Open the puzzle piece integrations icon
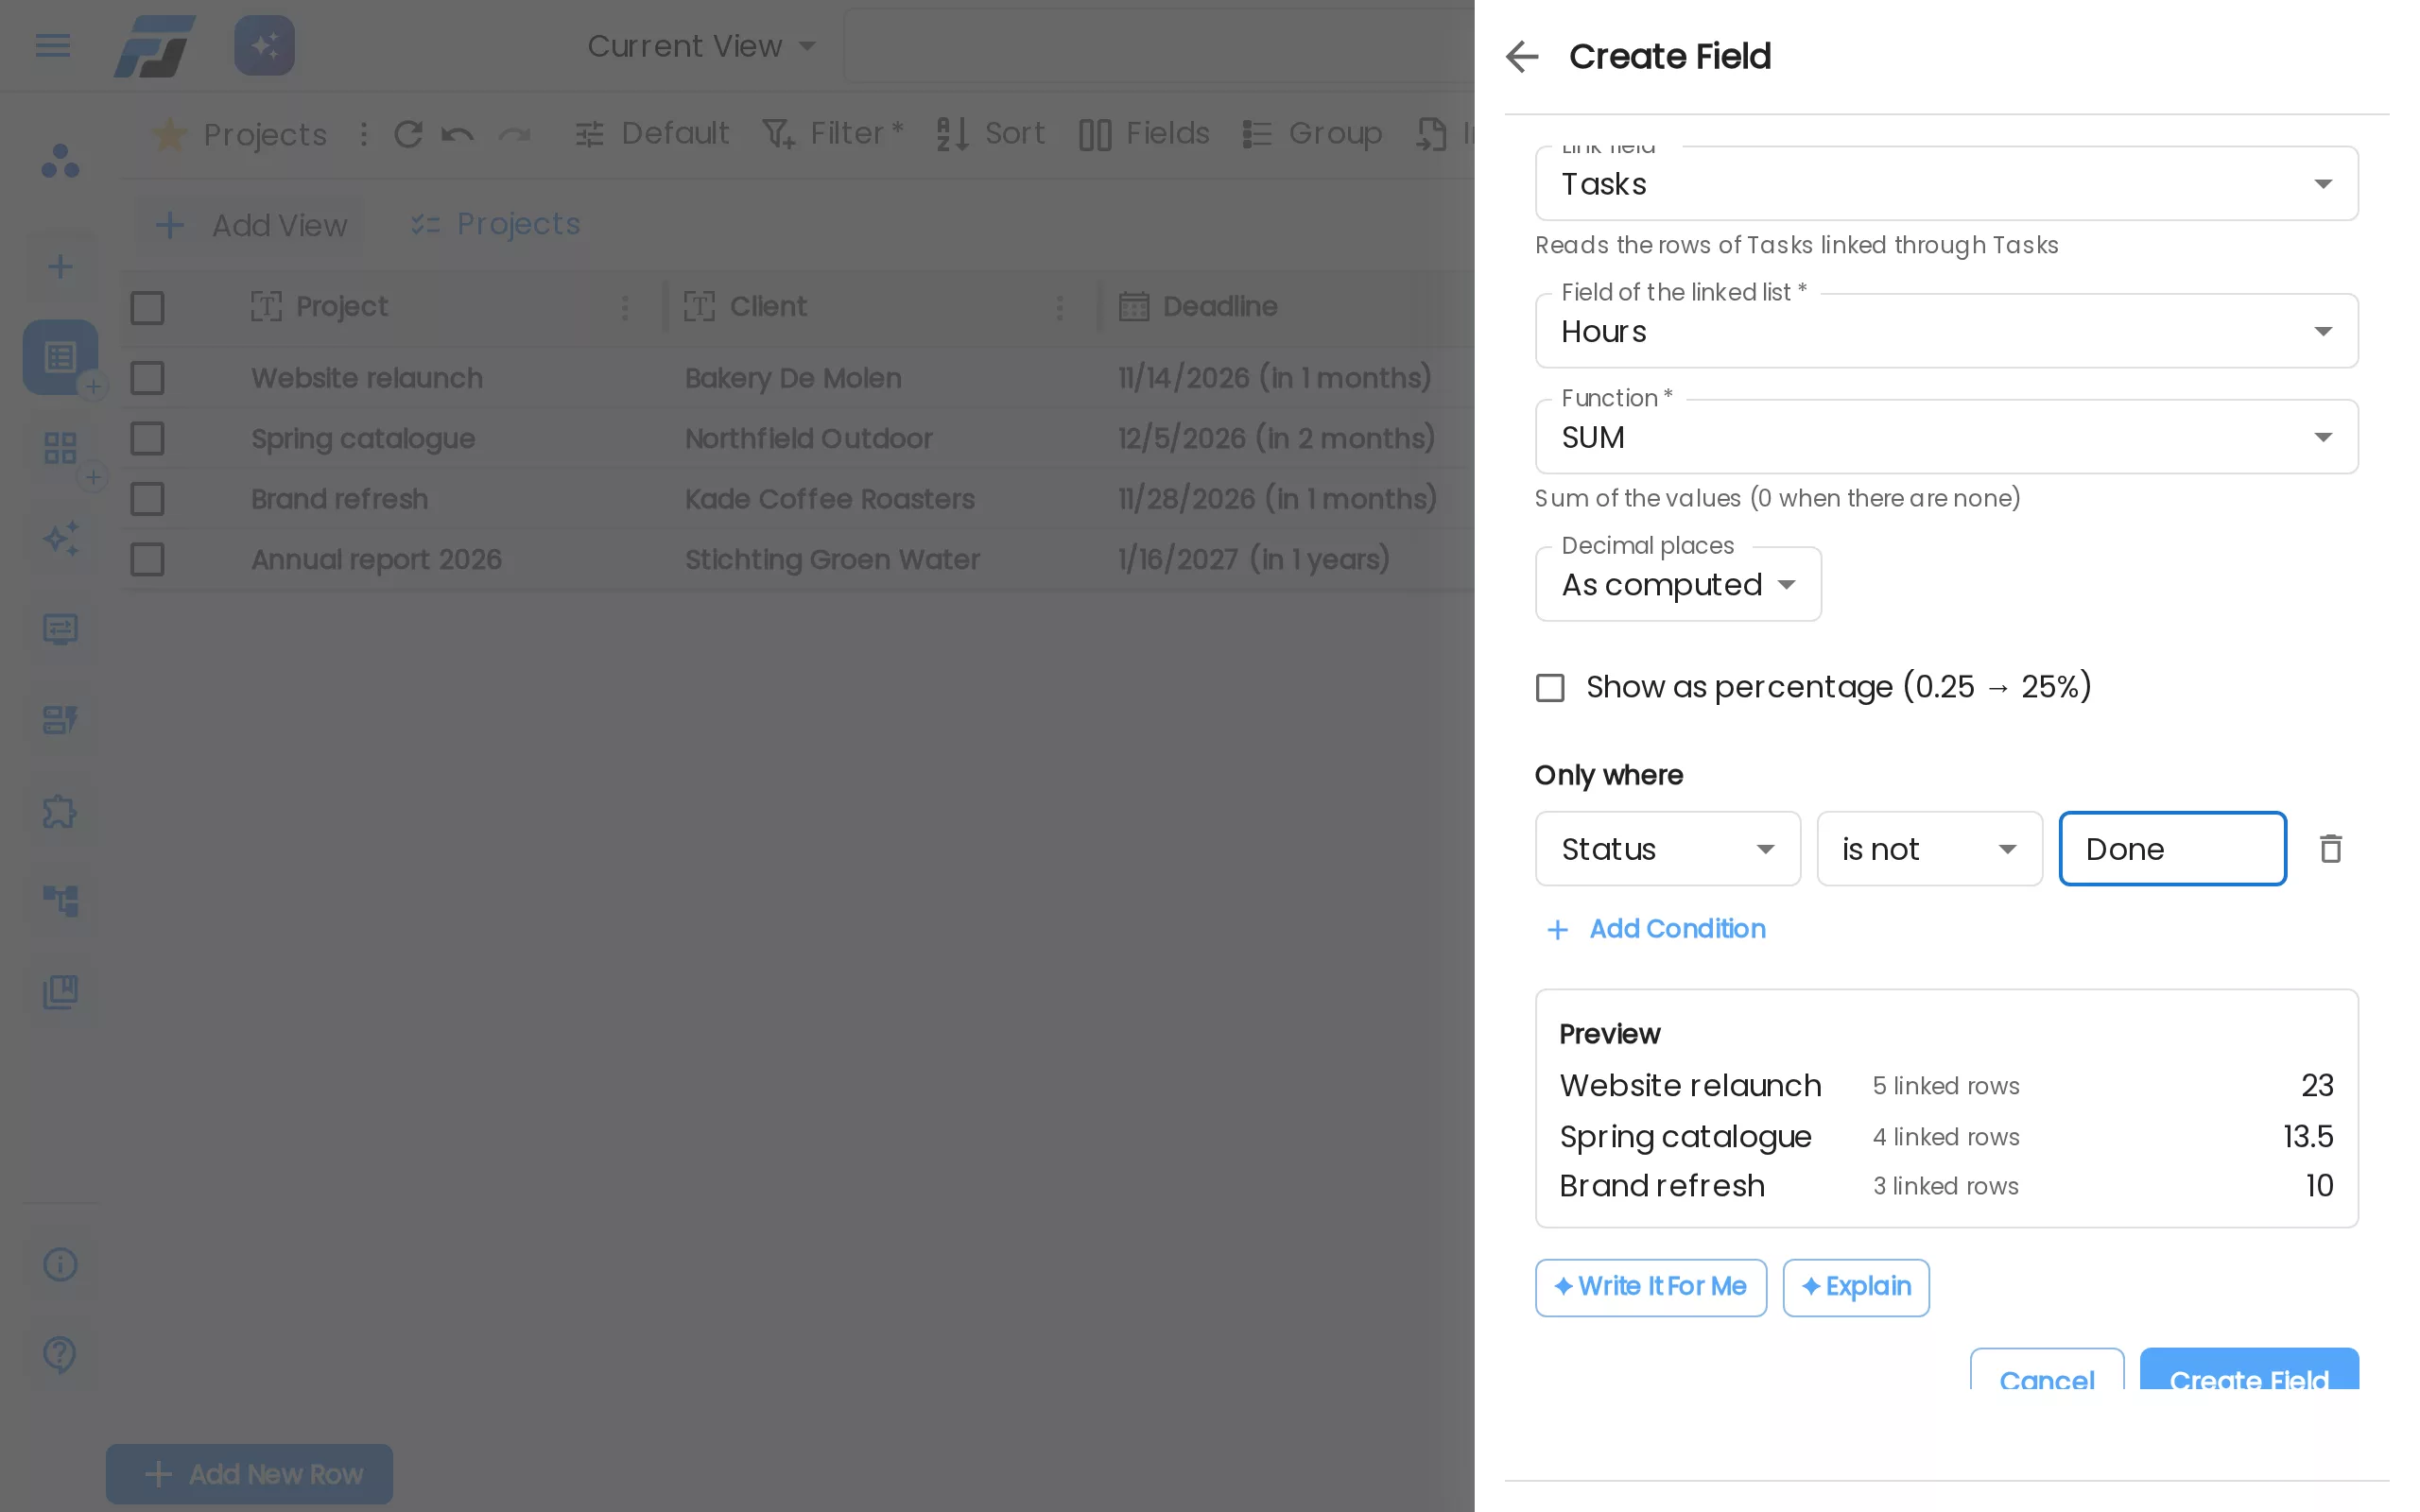2420x1512 pixels. point(60,811)
